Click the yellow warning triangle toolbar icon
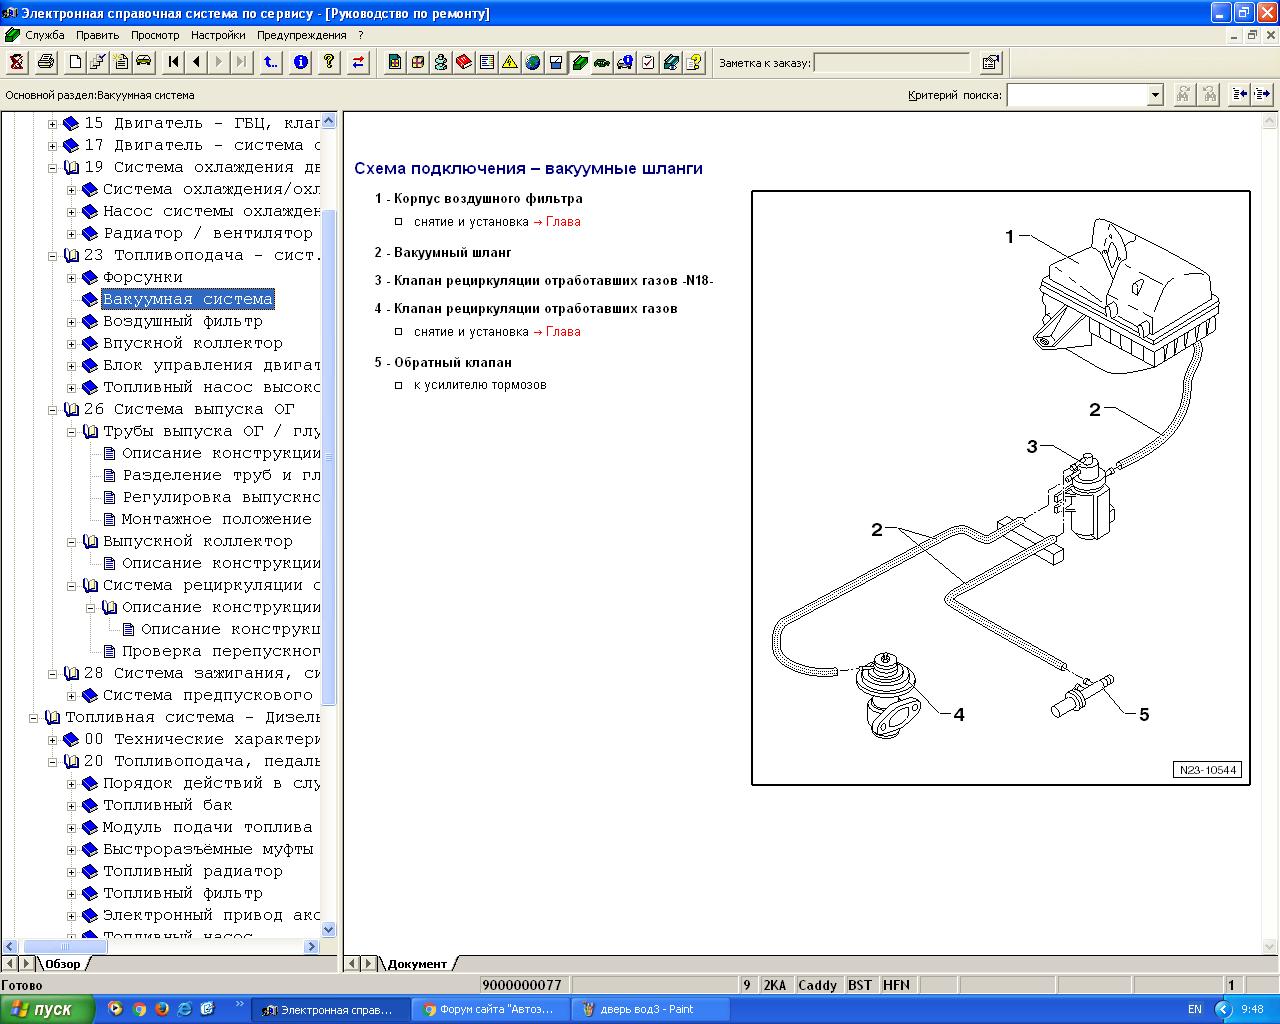Image resolution: width=1280 pixels, height=1024 pixels. click(510, 62)
